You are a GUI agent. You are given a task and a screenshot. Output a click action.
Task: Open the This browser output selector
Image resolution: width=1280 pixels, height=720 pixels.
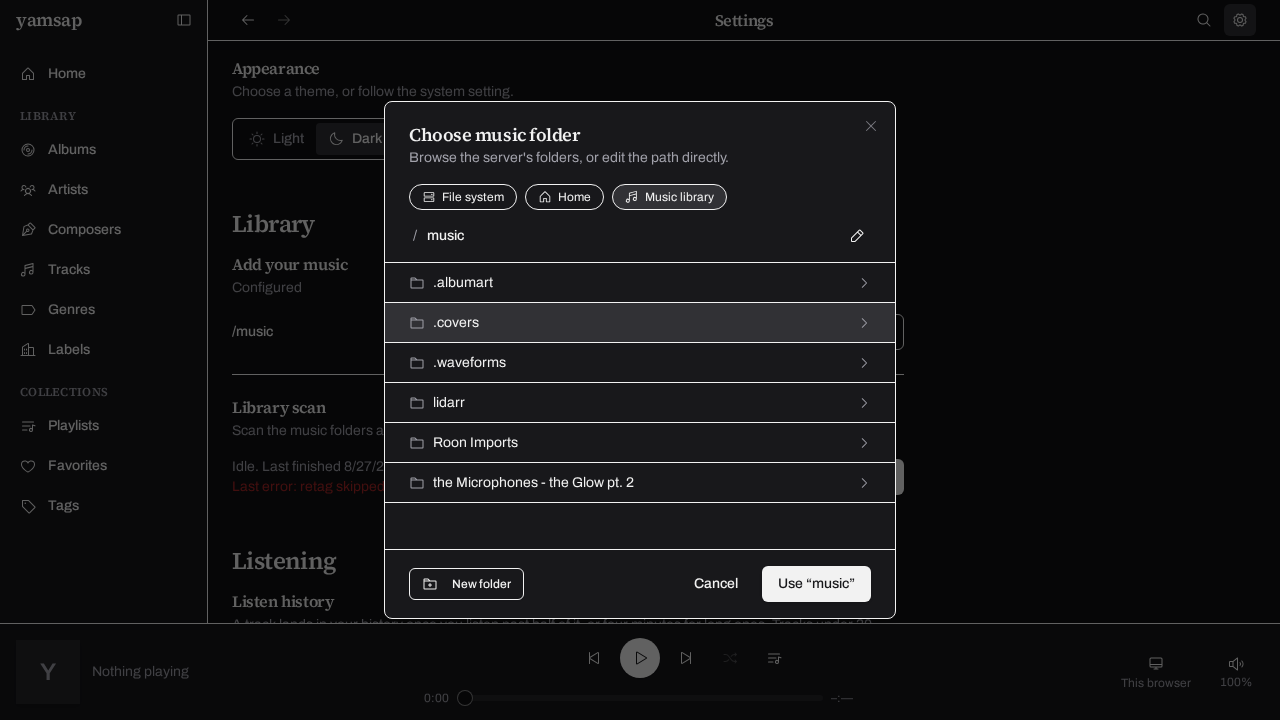coord(1156,672)
